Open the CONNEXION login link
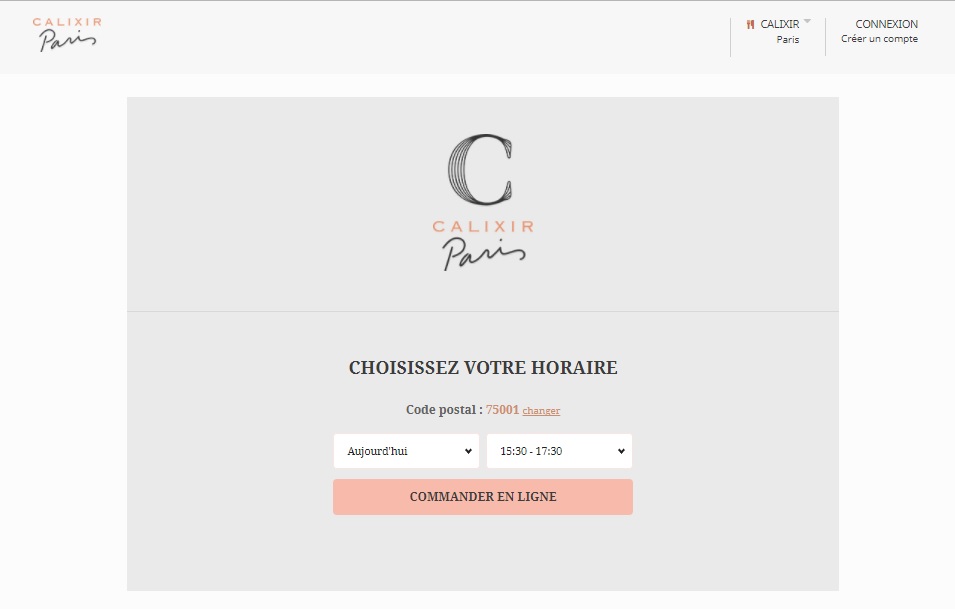Screen dimensions: 955x609 (886, 24)
